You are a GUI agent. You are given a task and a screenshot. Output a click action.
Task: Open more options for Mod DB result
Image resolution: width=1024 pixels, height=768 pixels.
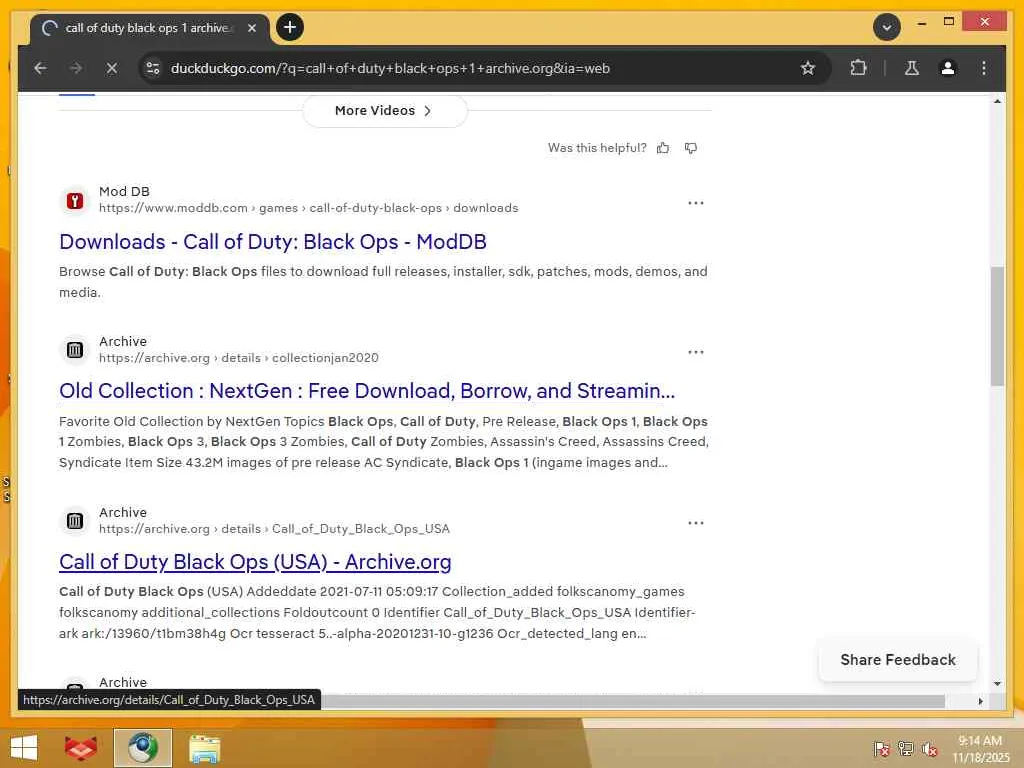tap(696, 203)
